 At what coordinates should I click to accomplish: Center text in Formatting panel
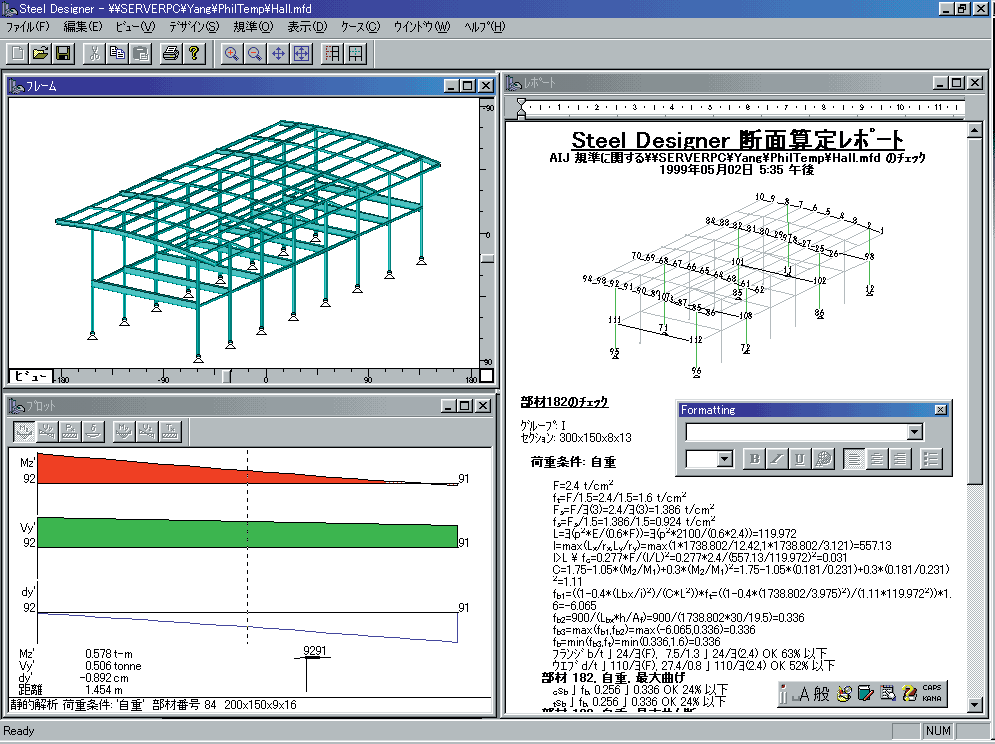[x=877, y=458]
